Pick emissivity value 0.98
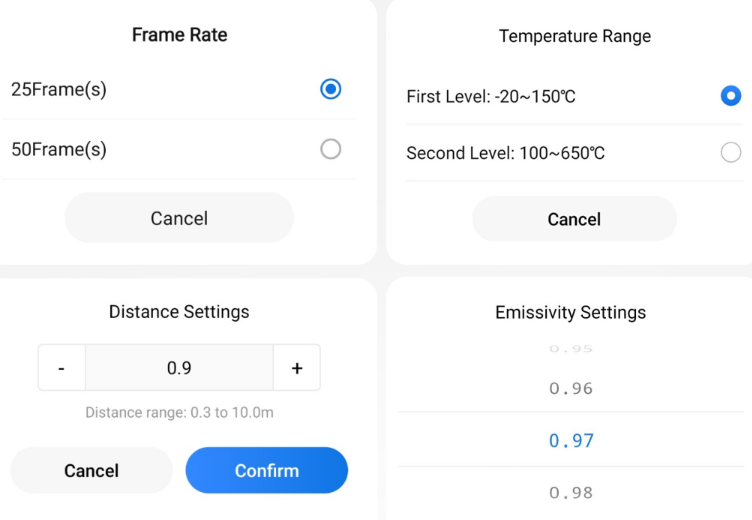The width and height of the screenshot is (752, 520). click(571, 492)
